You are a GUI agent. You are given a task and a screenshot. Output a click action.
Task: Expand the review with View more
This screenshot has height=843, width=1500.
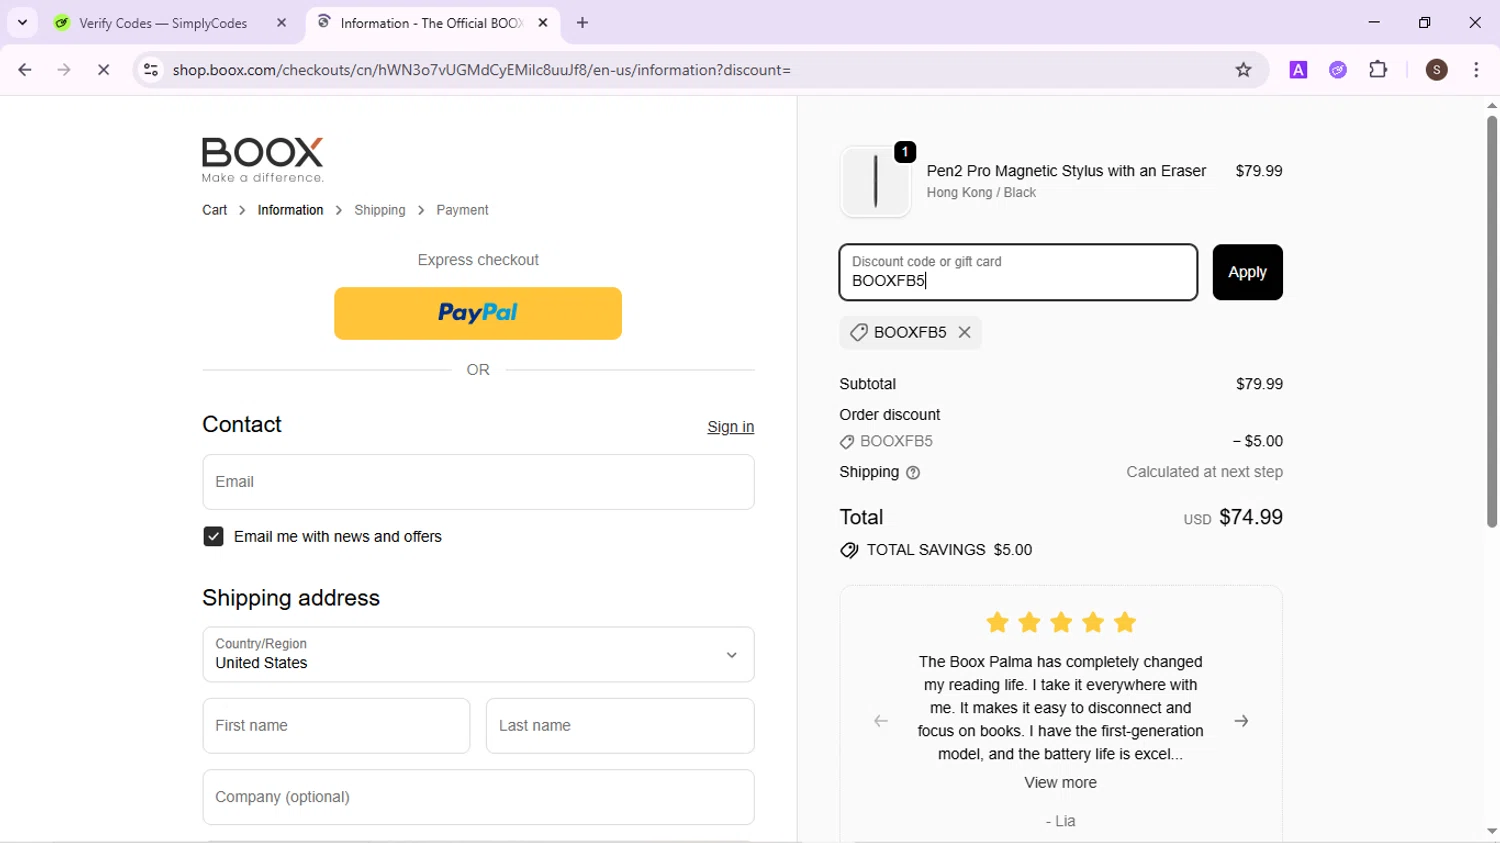pyautogui.click(x=1060, y=783)
